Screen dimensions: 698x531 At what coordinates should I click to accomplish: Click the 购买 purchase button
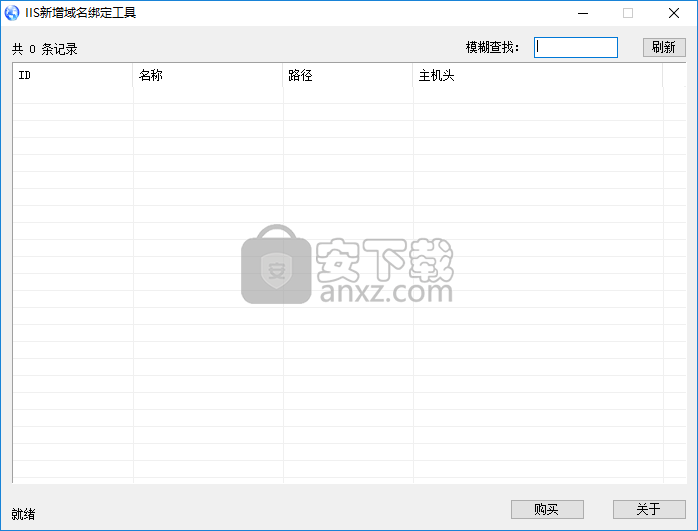(547, 509)
